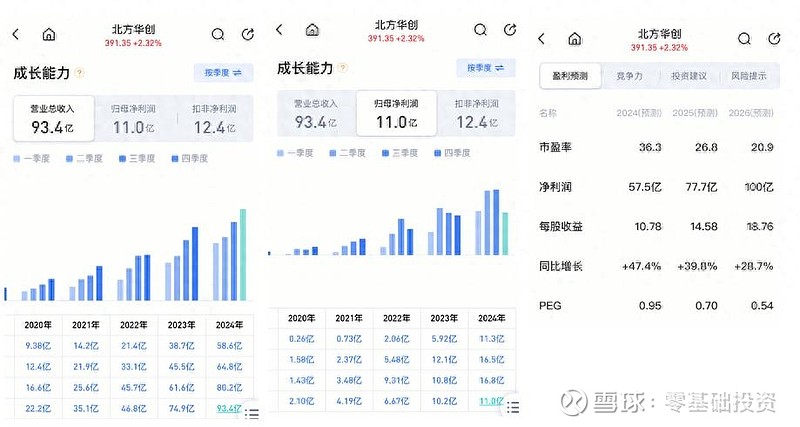Open the list menu icon under the middle table
Screen dimensions: 800x427
pos(513,407)
